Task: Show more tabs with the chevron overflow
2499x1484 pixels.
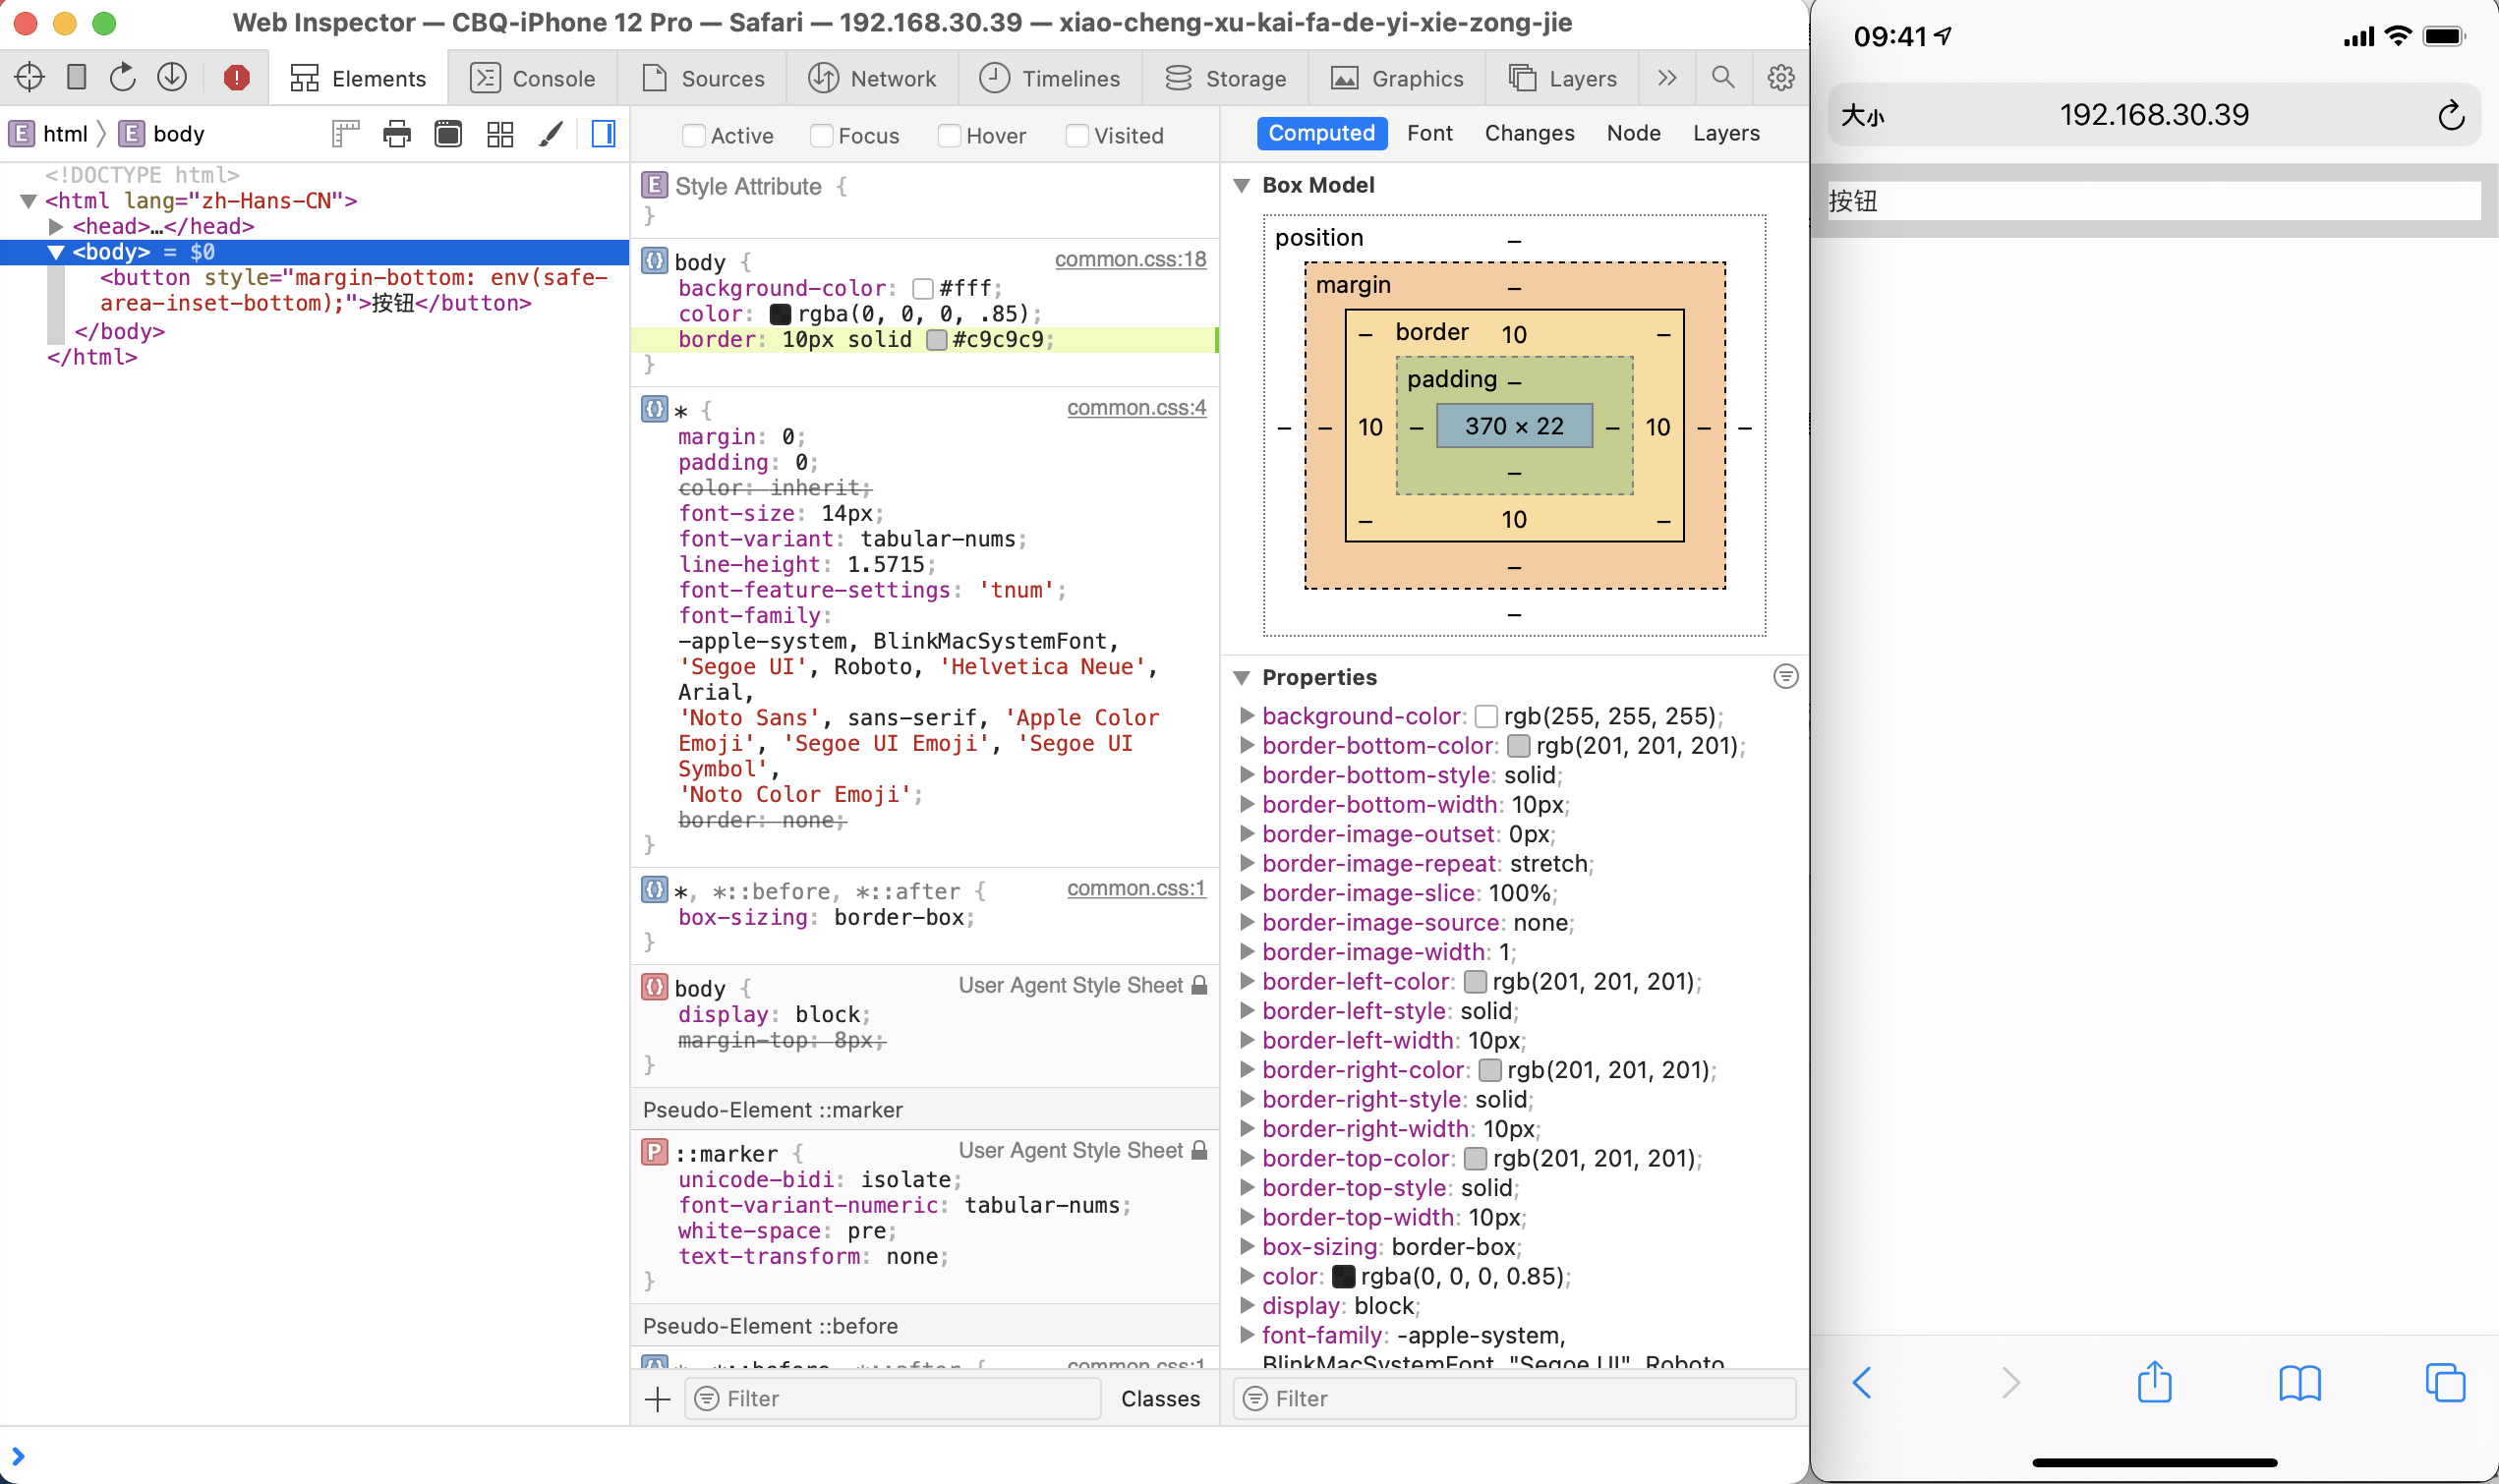Action: 1666,78
